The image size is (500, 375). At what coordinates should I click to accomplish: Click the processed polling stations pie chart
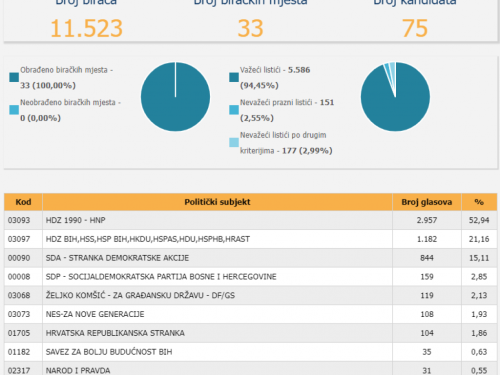175,97
